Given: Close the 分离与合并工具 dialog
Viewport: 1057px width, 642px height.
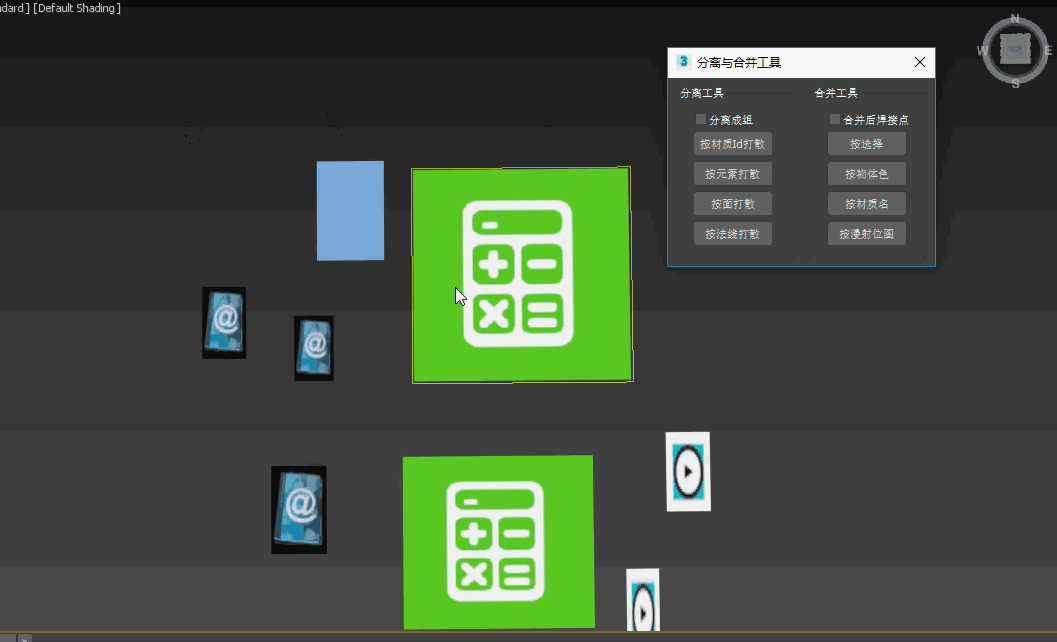Looking at the screenshot, I should (920, 62).
